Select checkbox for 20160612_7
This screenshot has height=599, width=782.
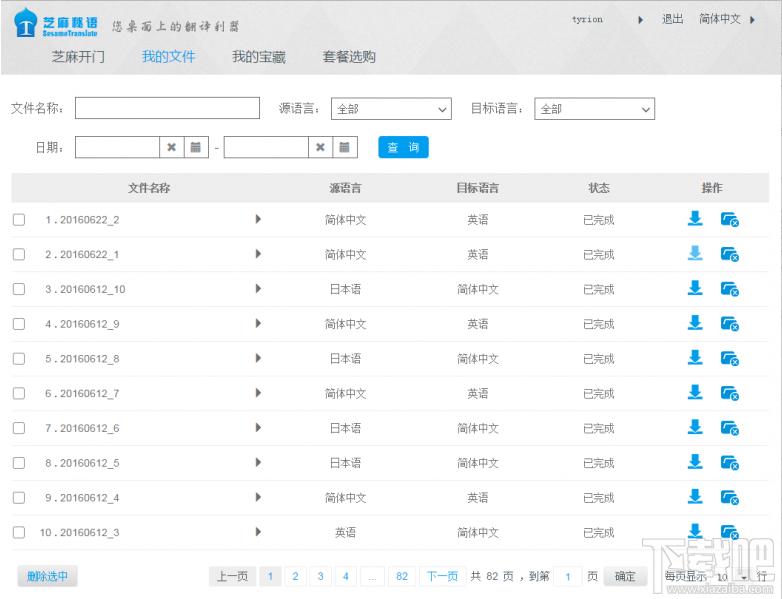19,394
